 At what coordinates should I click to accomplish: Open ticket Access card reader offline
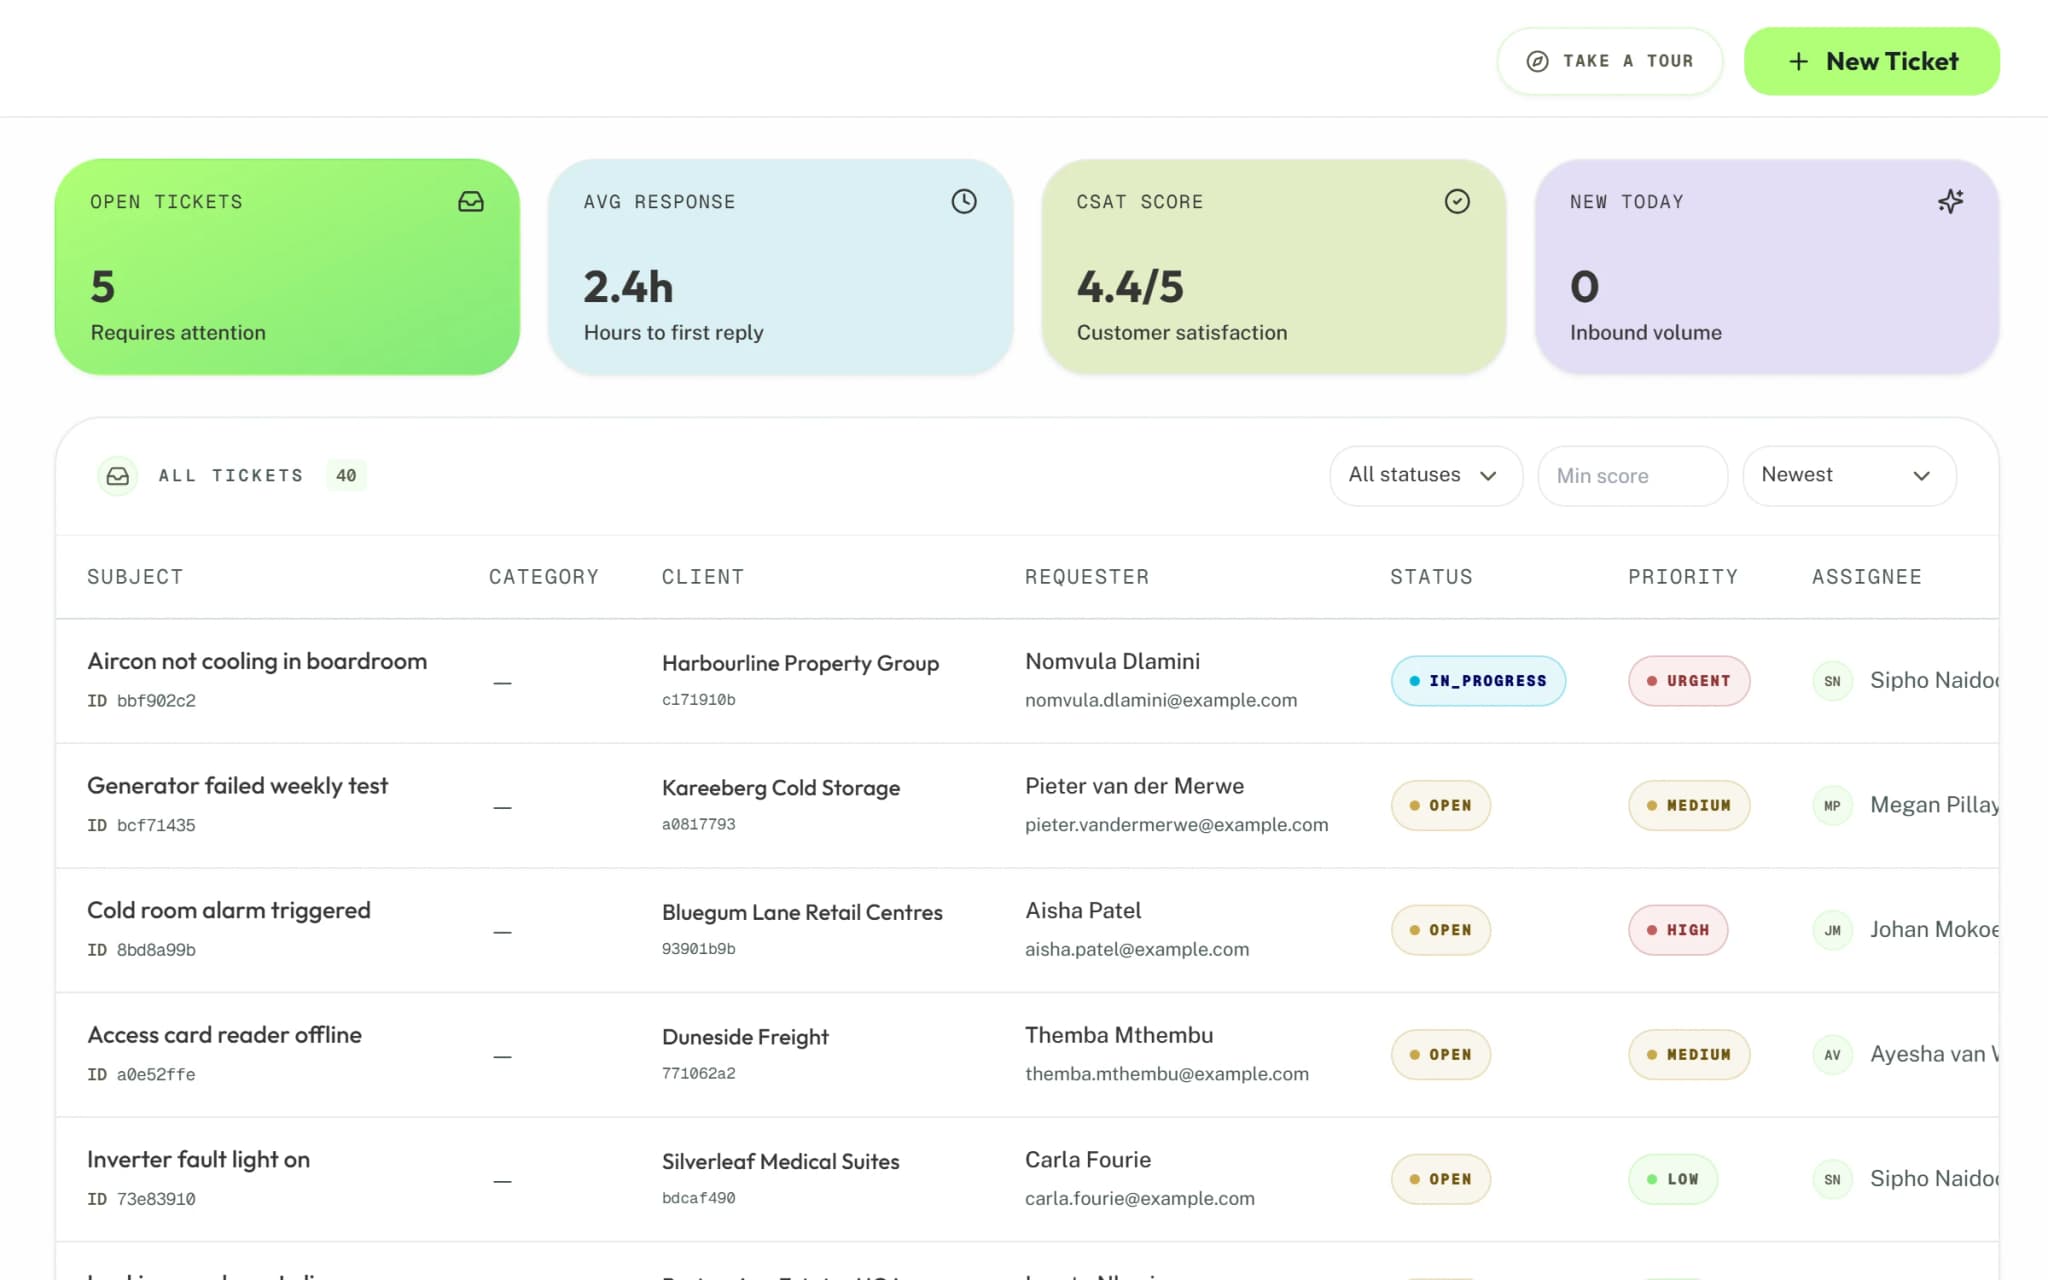(x=224, y=1035)
